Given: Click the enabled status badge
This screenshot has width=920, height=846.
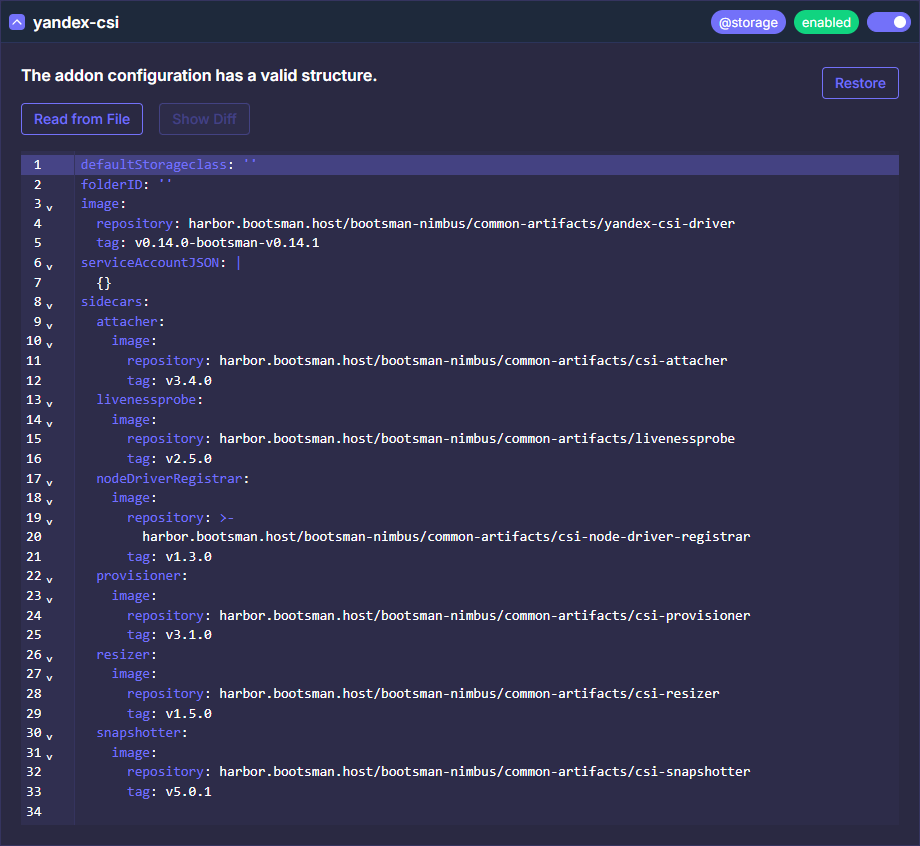Looking at the screenshot, I should pyautogui.click(x=826, y=22).
